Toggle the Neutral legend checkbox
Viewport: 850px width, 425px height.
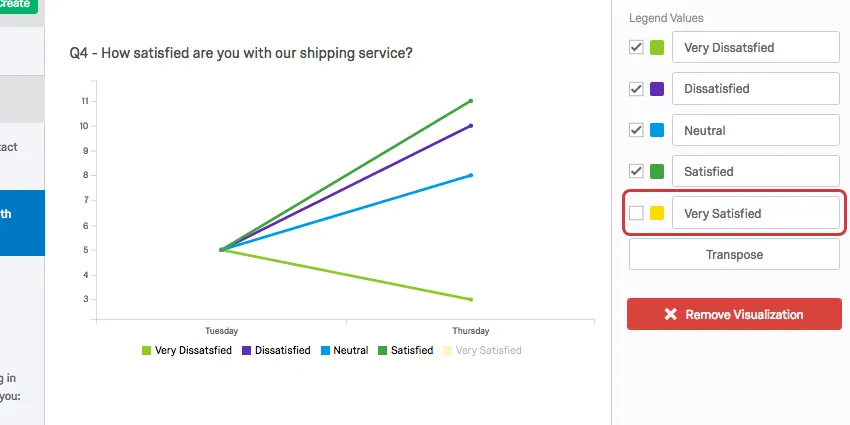636,130
